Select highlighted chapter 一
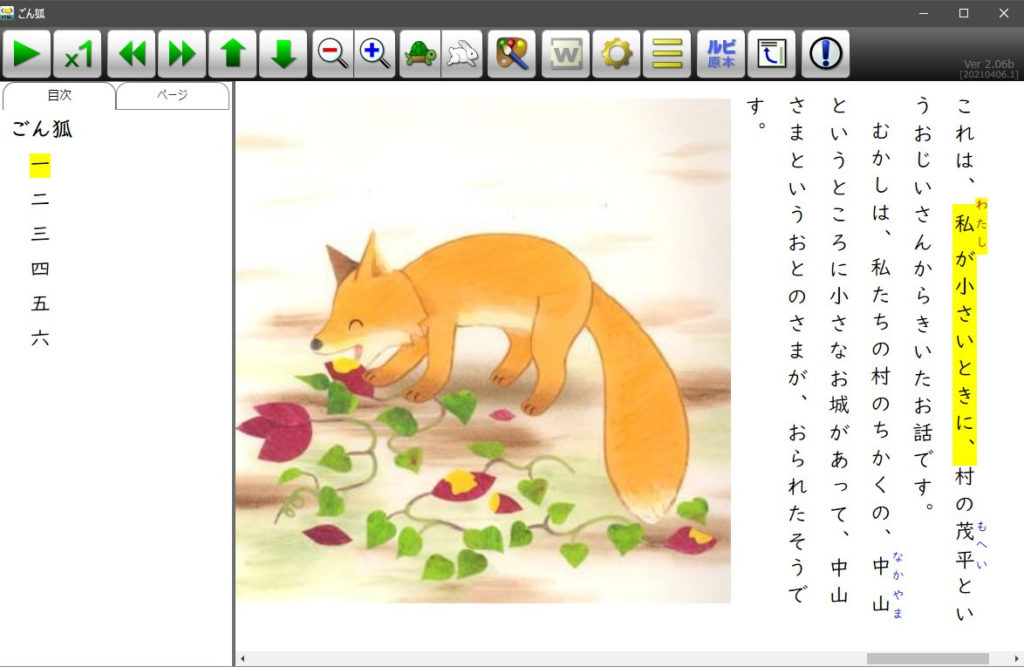1024x667 pixels. (x=40, y=165)
